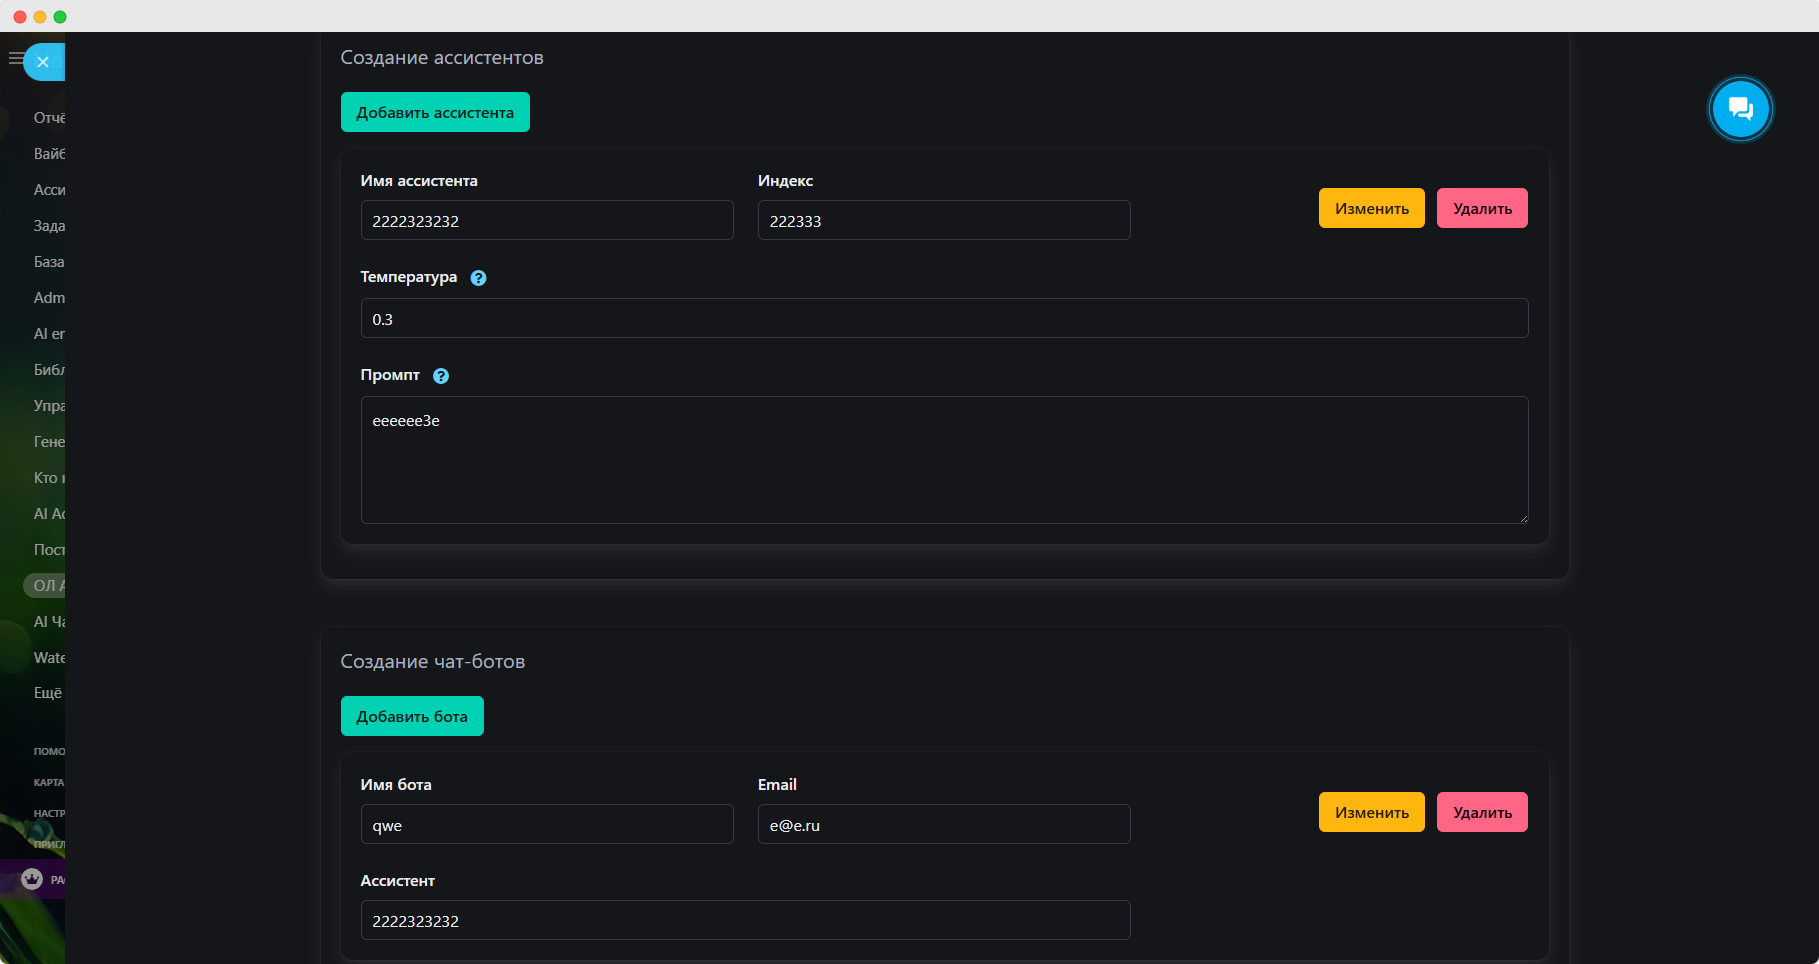Click the НАСТР… link in sidebar footer
This screenshot has width=1819, height=964.
point(49,813)
